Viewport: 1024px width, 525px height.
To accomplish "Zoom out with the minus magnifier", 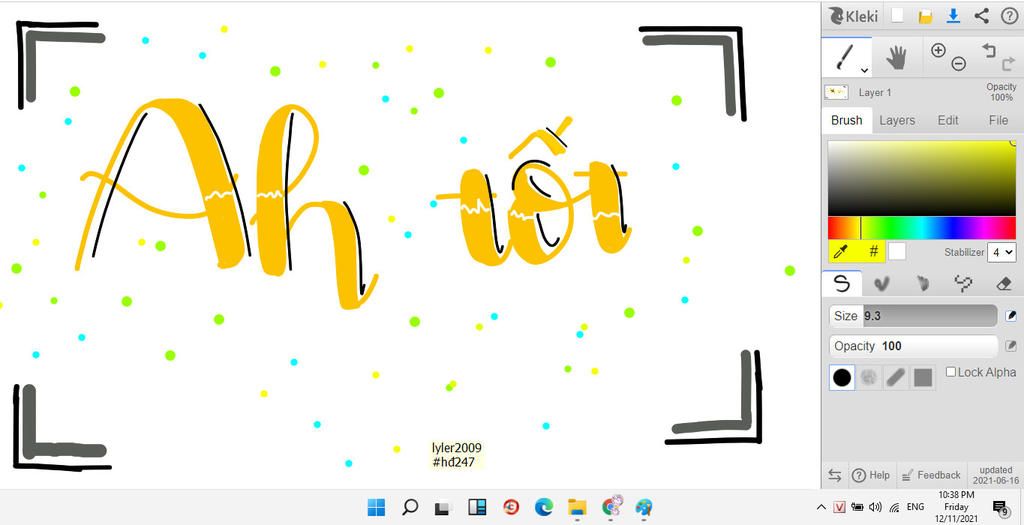I will pos(958,64).
